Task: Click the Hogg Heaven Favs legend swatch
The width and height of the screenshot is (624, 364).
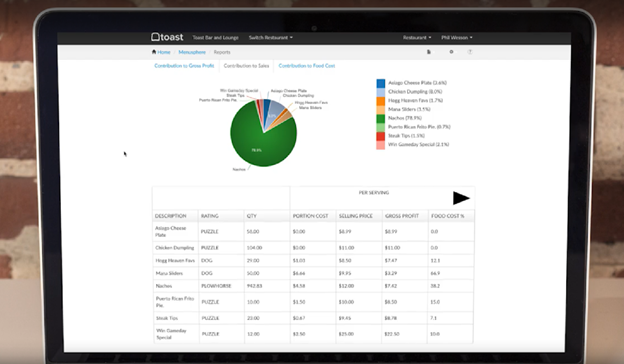Action: coord(381,101)
